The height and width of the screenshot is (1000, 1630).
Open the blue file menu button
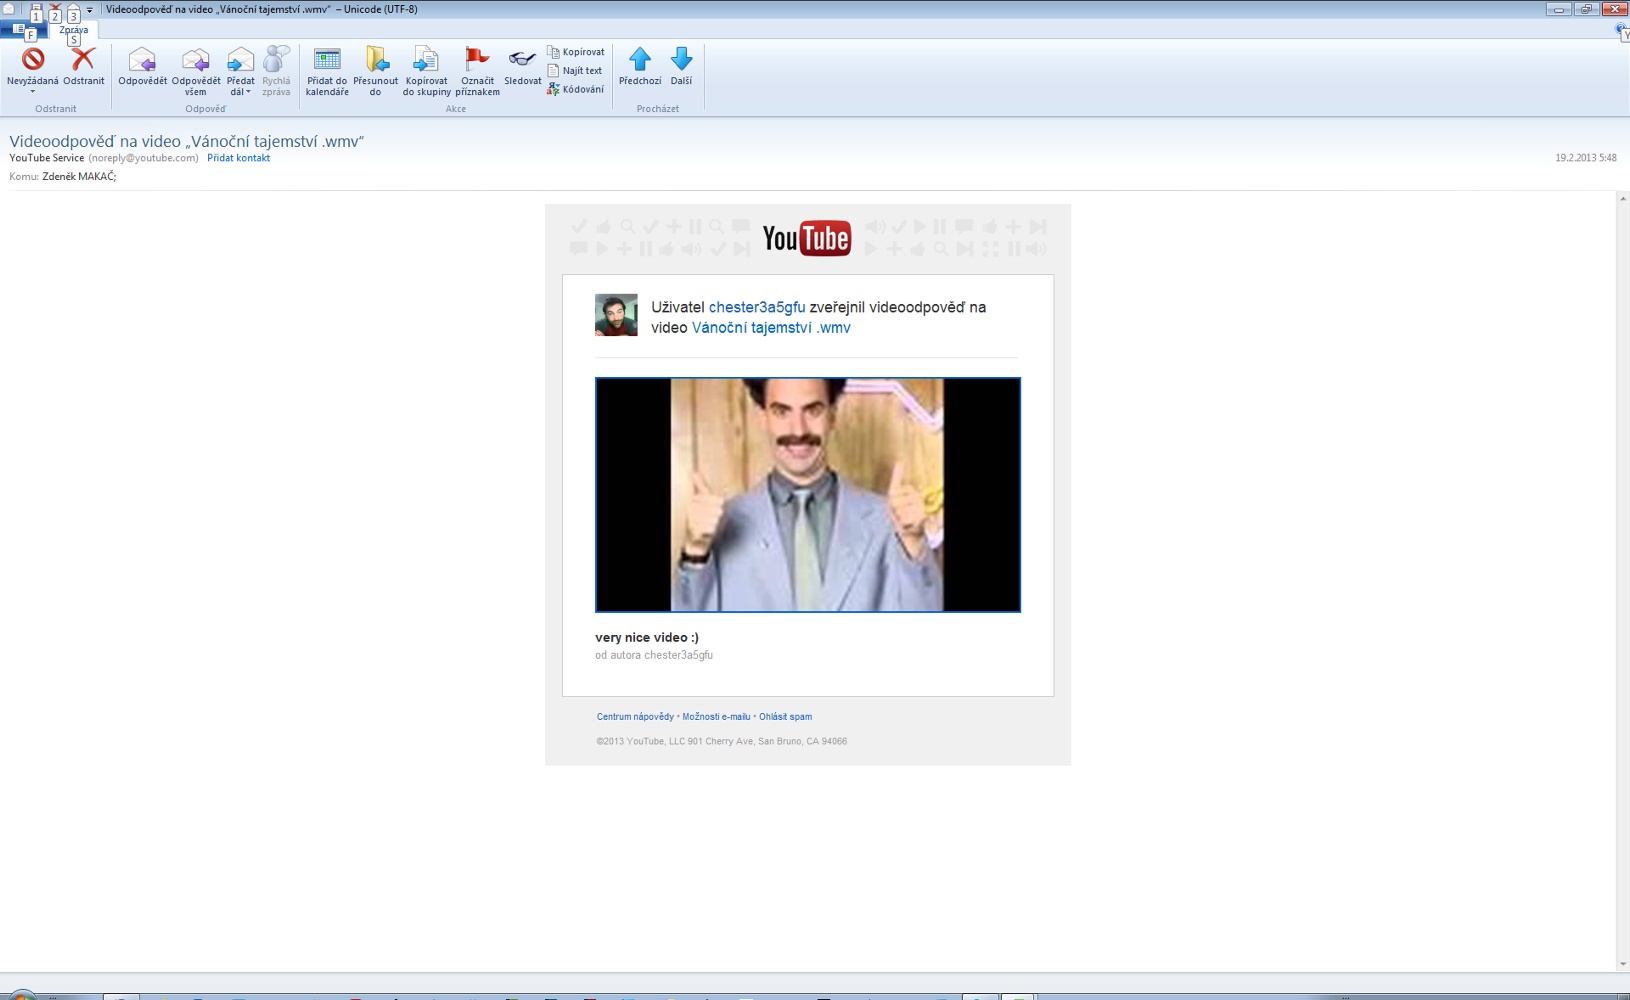(20, 30)
